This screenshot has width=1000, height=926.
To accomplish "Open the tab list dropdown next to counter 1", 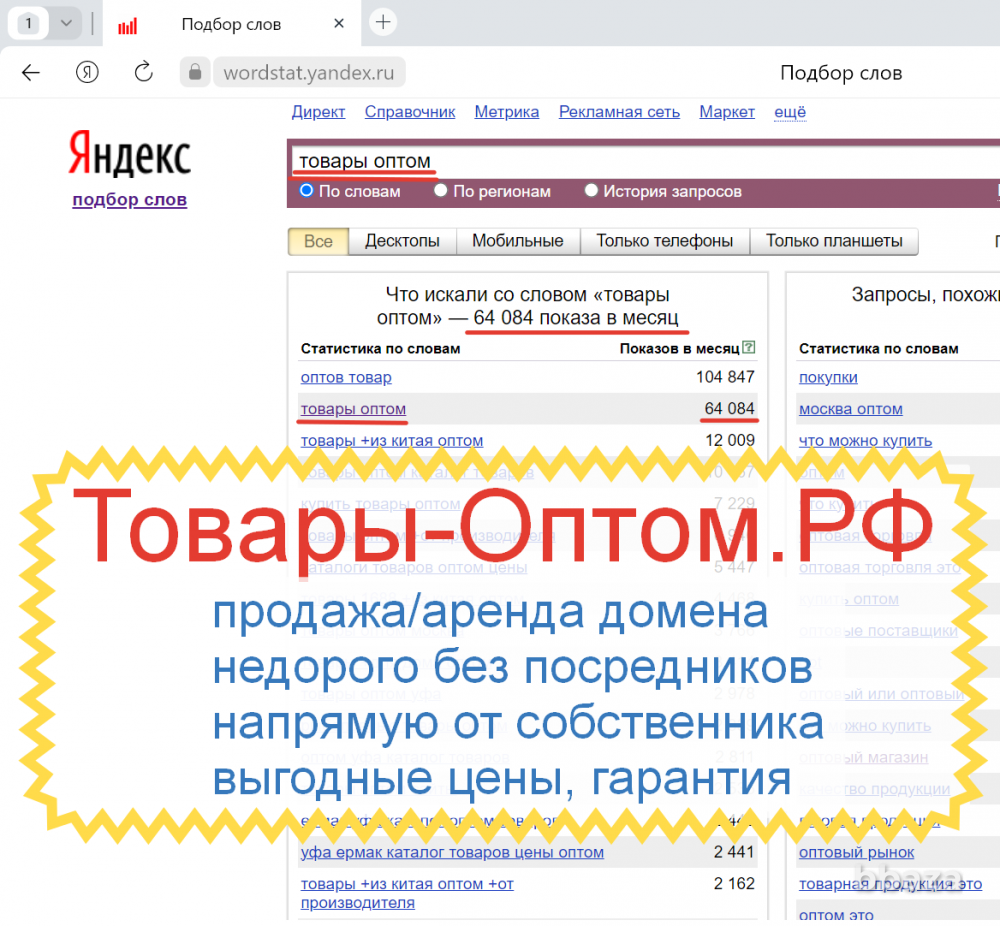I will click(65, 22).
